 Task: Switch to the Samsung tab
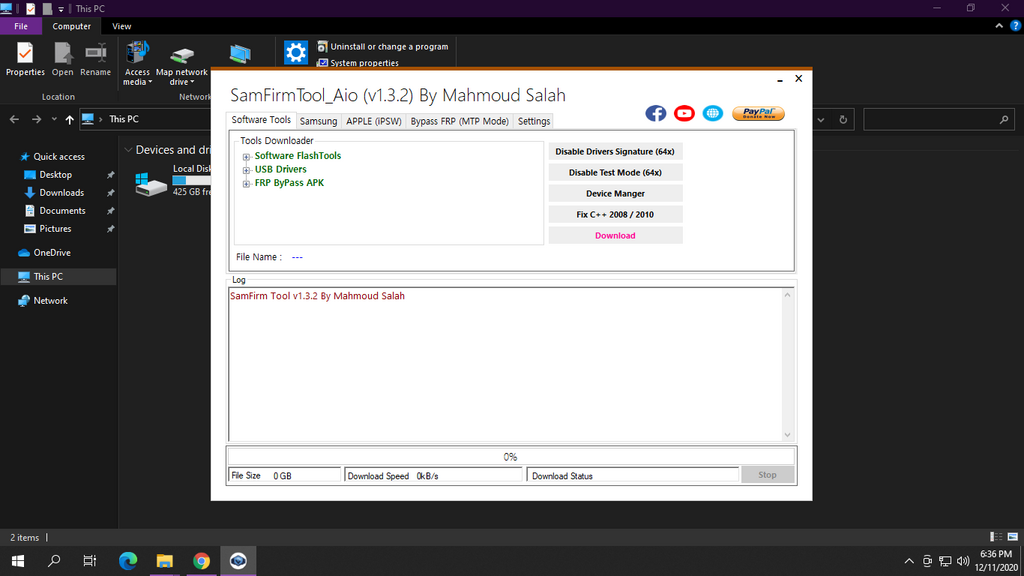[318, 121]
